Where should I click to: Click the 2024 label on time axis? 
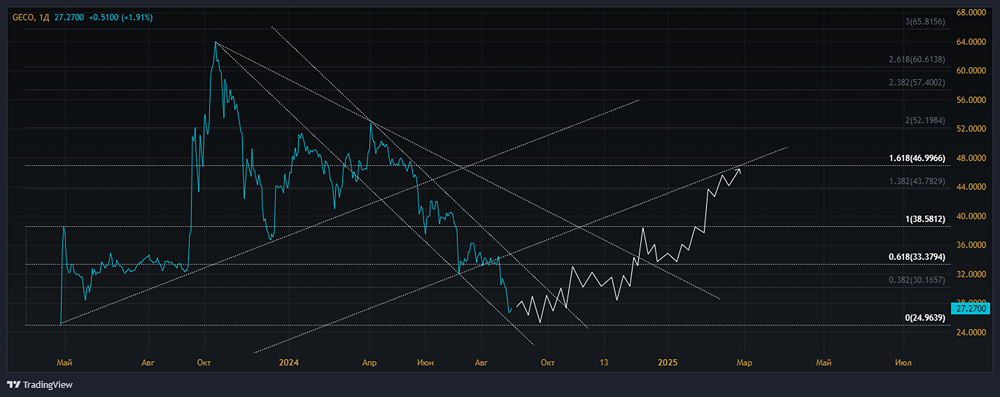click(x=288, y=363)
